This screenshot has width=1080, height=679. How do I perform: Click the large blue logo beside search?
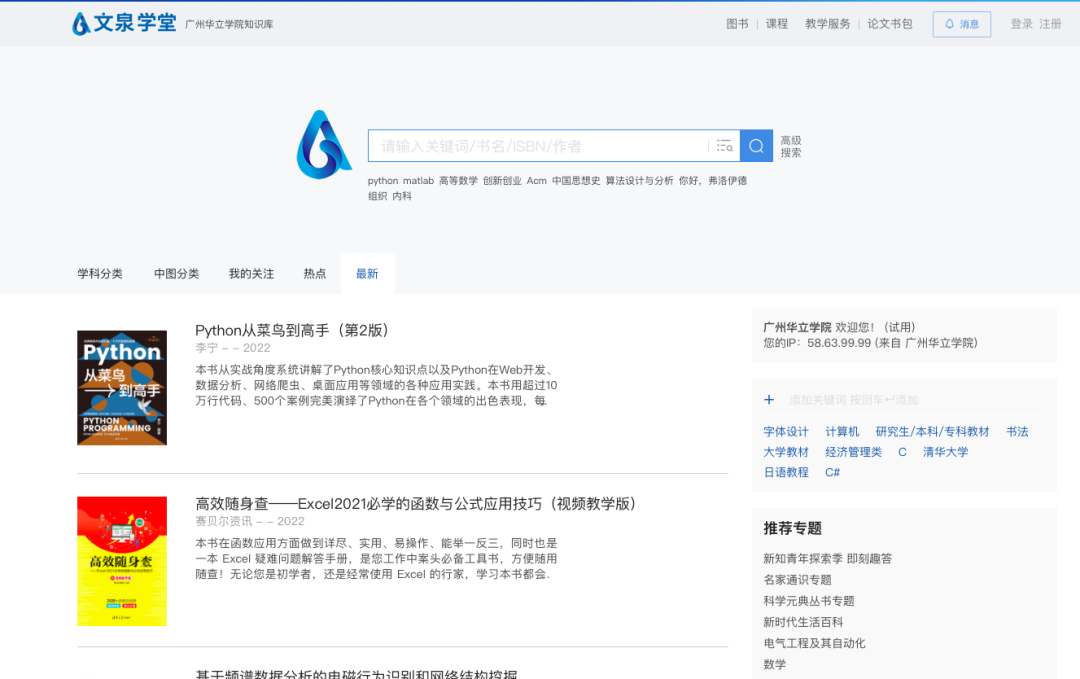tap(323, 145)
